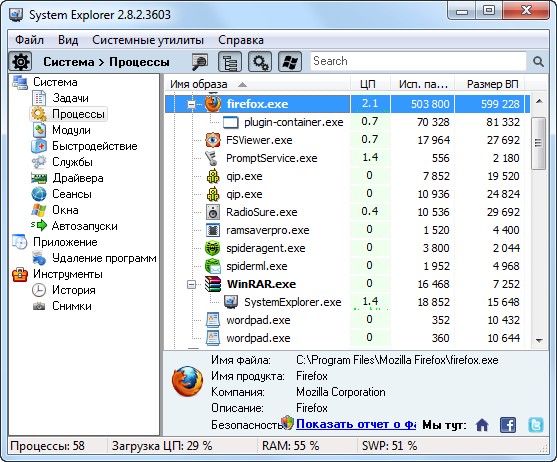
Task: Open the home website icon
Action: click(482, 425)
